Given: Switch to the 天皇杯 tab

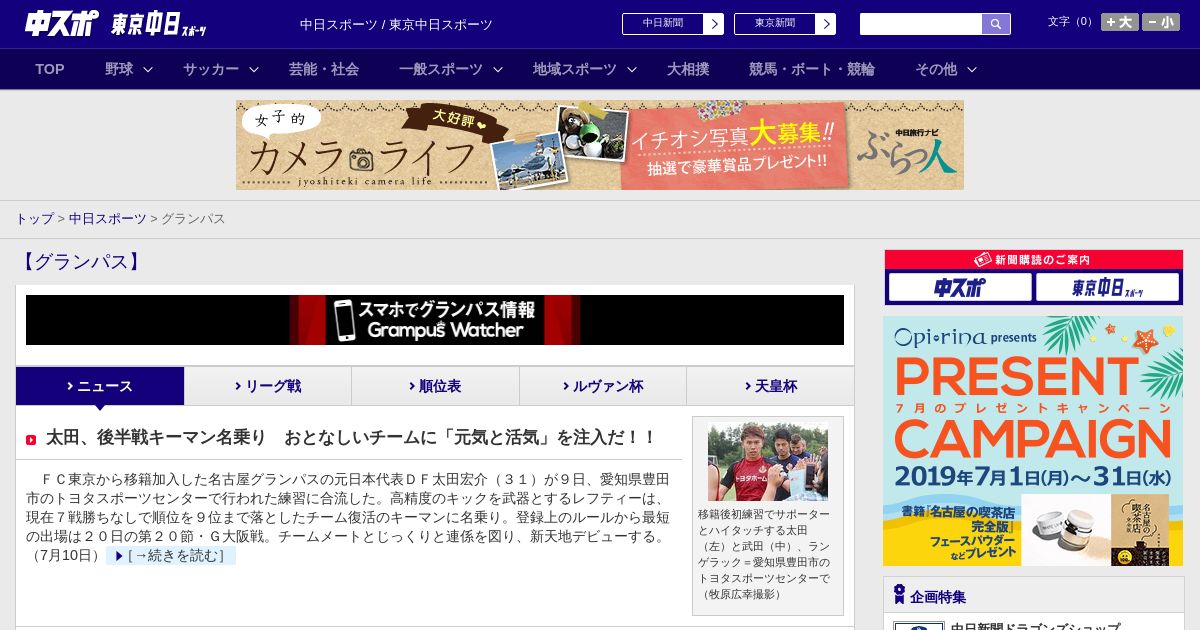Looking at the screenshot, I should point(770,386).
